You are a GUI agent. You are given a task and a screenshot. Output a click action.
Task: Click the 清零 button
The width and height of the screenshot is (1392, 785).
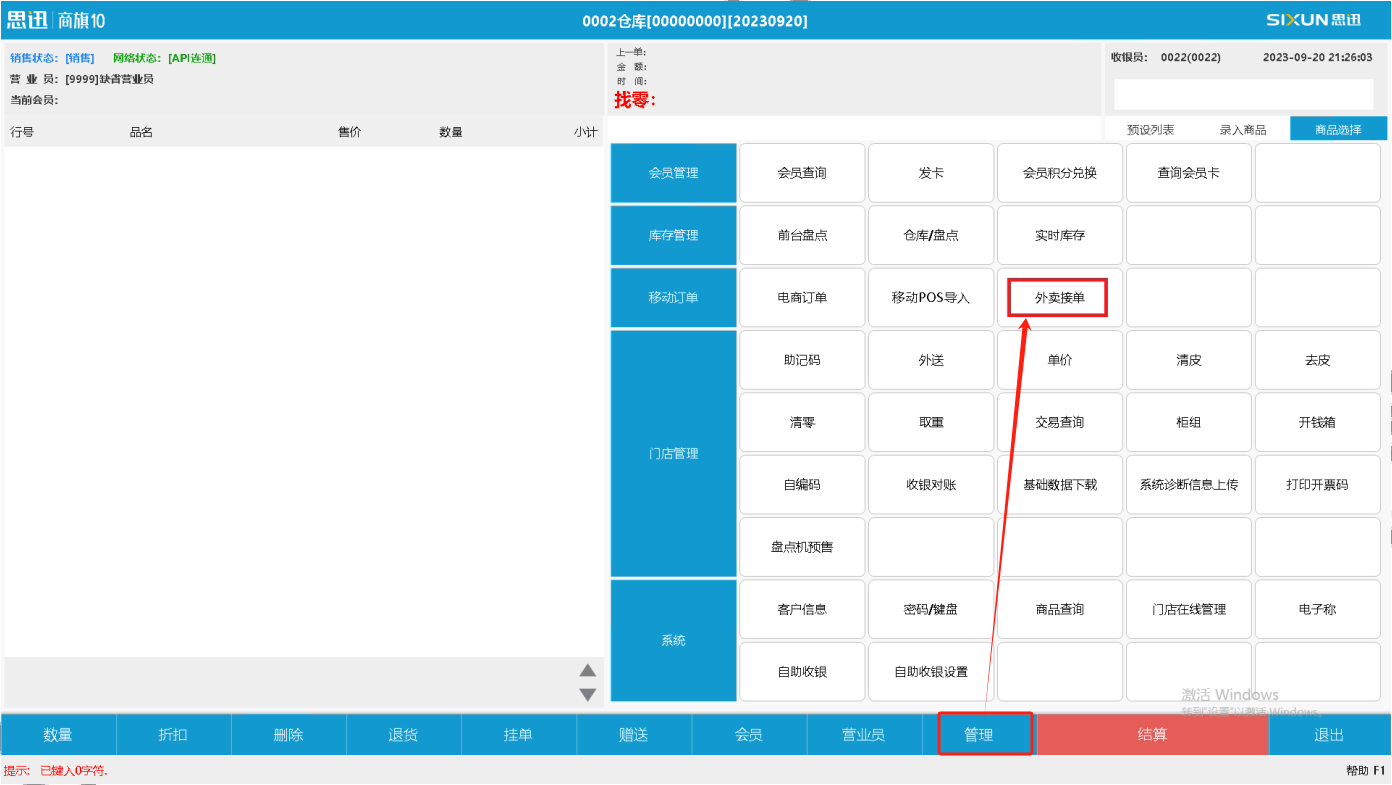(802, 422)
